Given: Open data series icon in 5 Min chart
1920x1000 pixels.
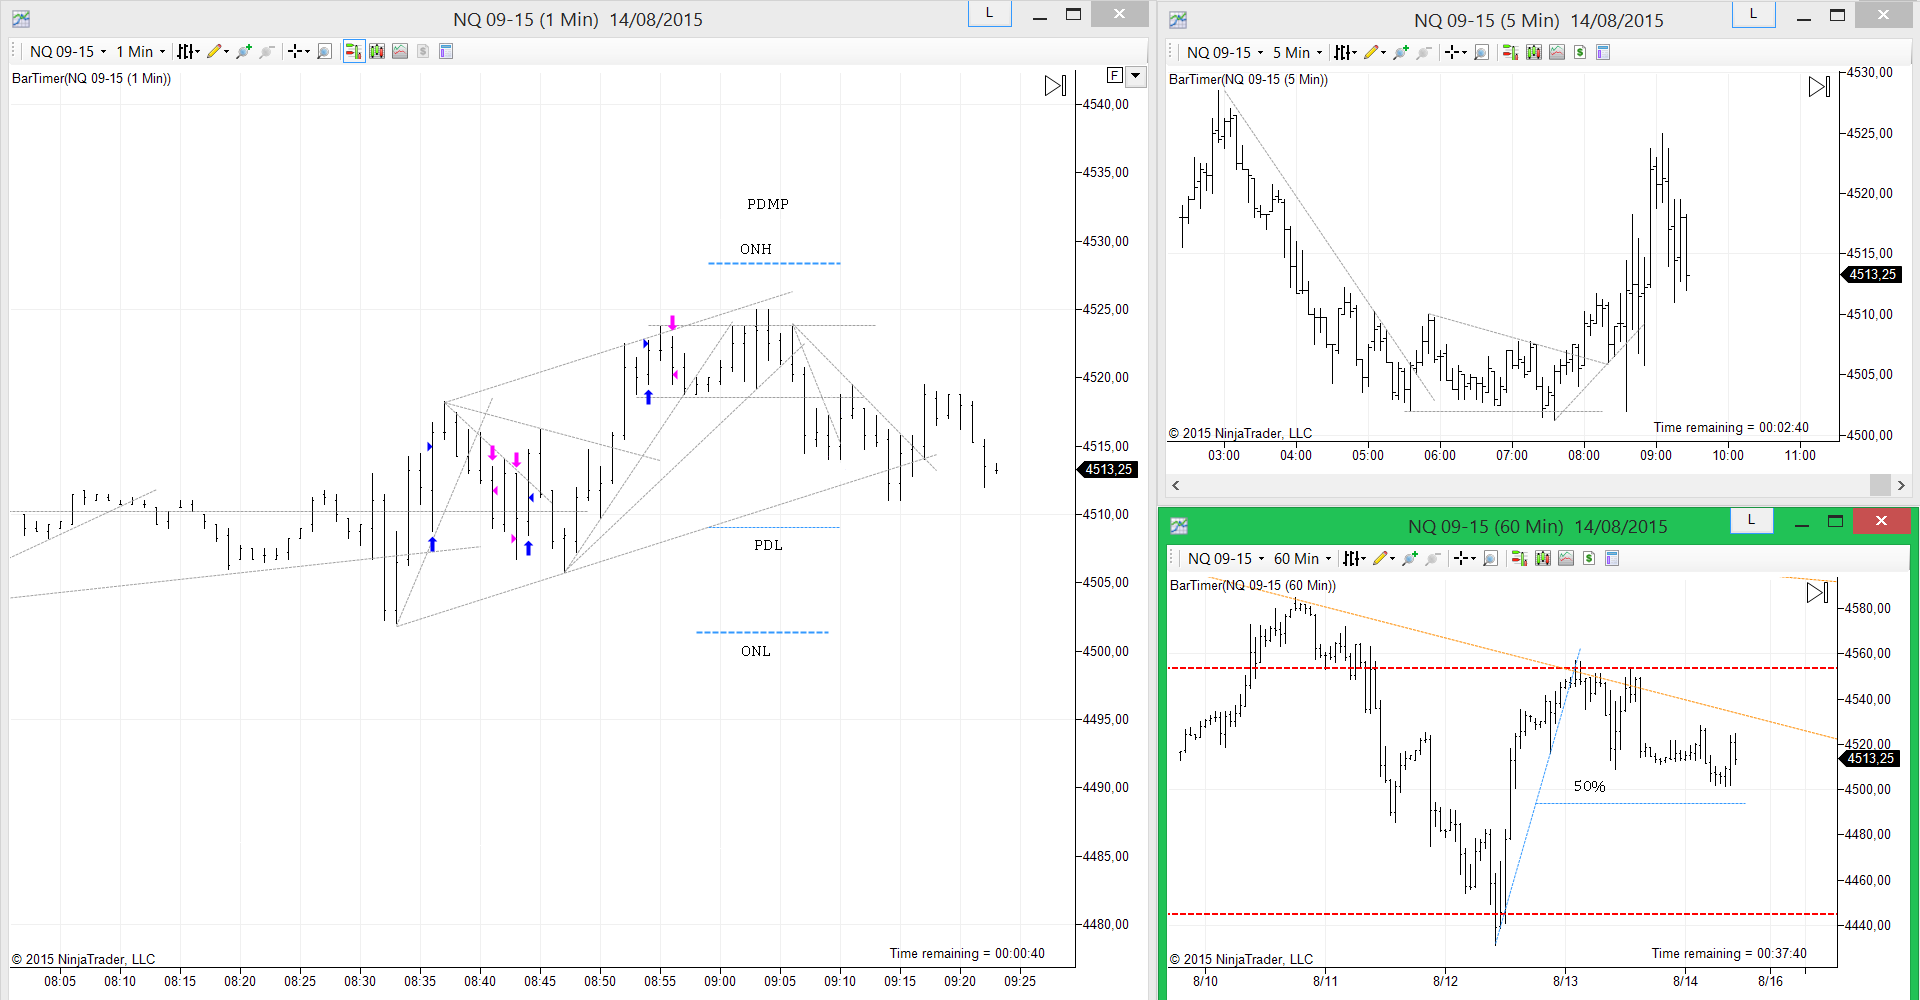Looking at the screenshot, I should (1534, 53).
